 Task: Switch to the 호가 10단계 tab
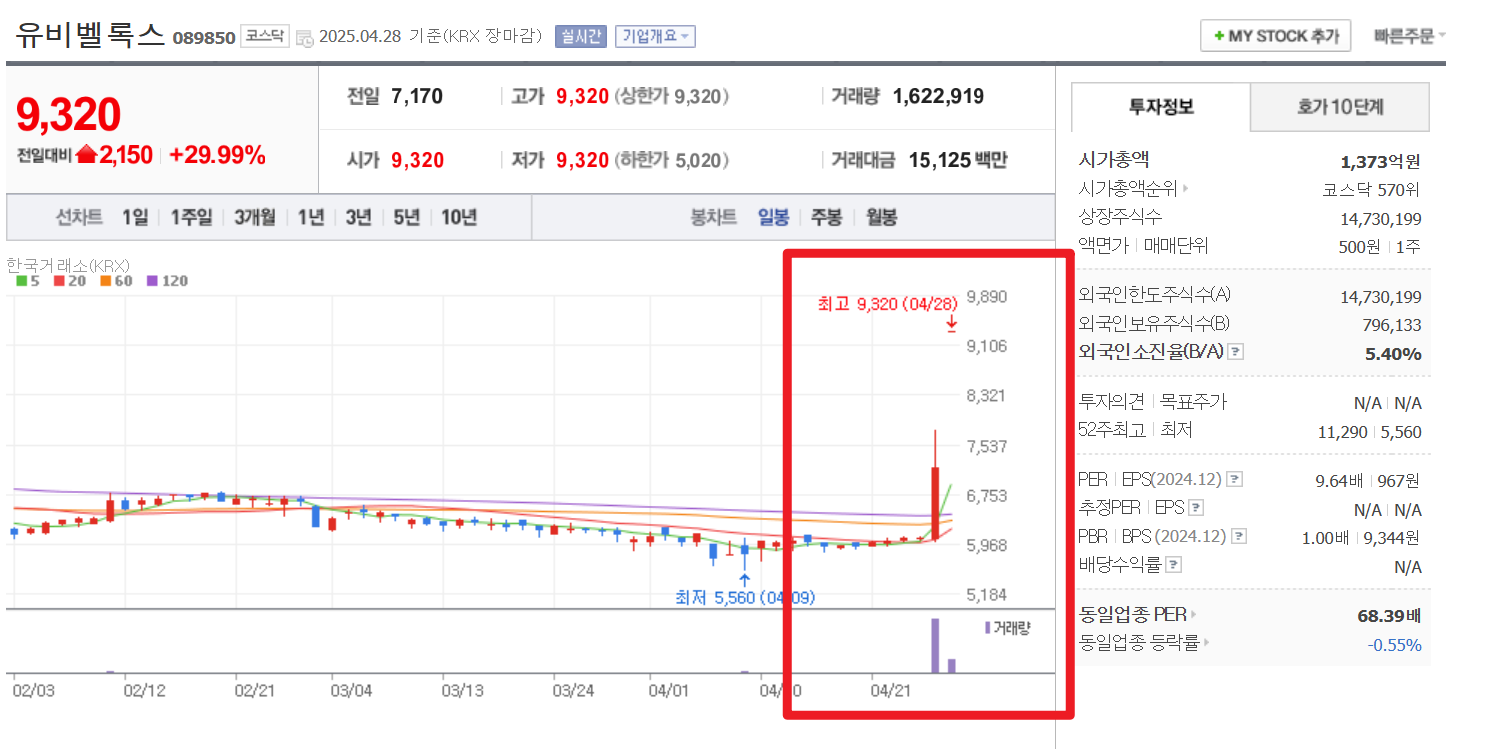(1339, 107)
